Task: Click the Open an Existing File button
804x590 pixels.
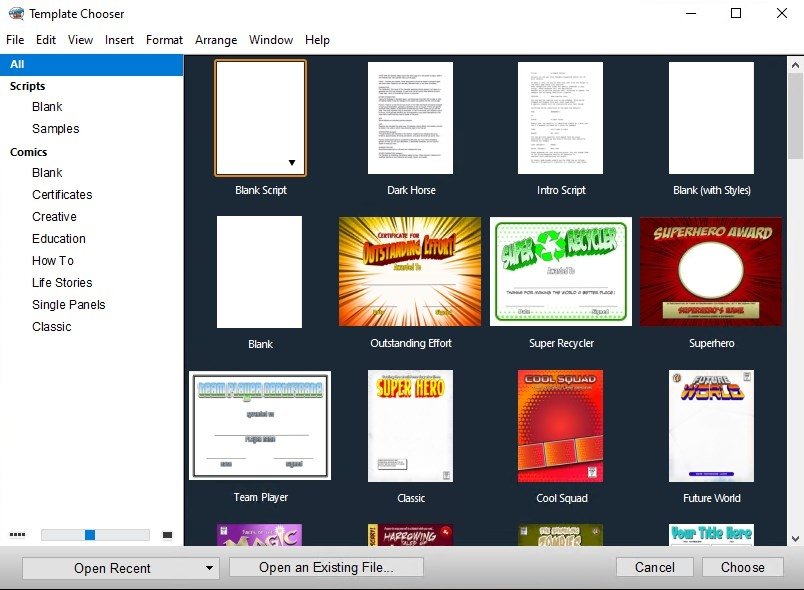Action: click(326, 567)
